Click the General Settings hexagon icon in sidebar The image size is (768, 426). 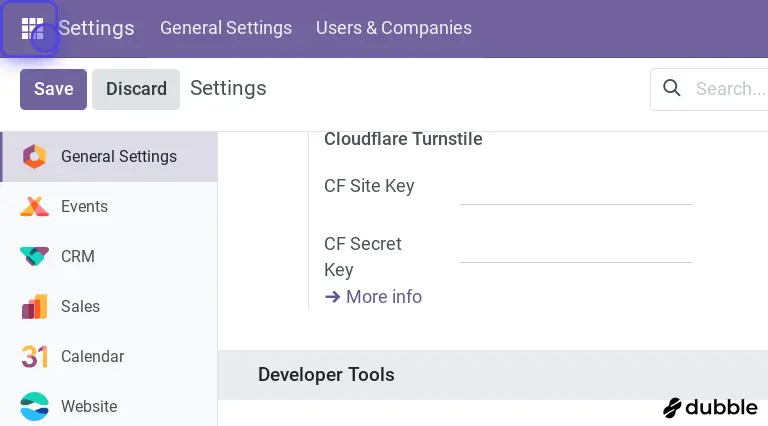[x=34, y=157]
